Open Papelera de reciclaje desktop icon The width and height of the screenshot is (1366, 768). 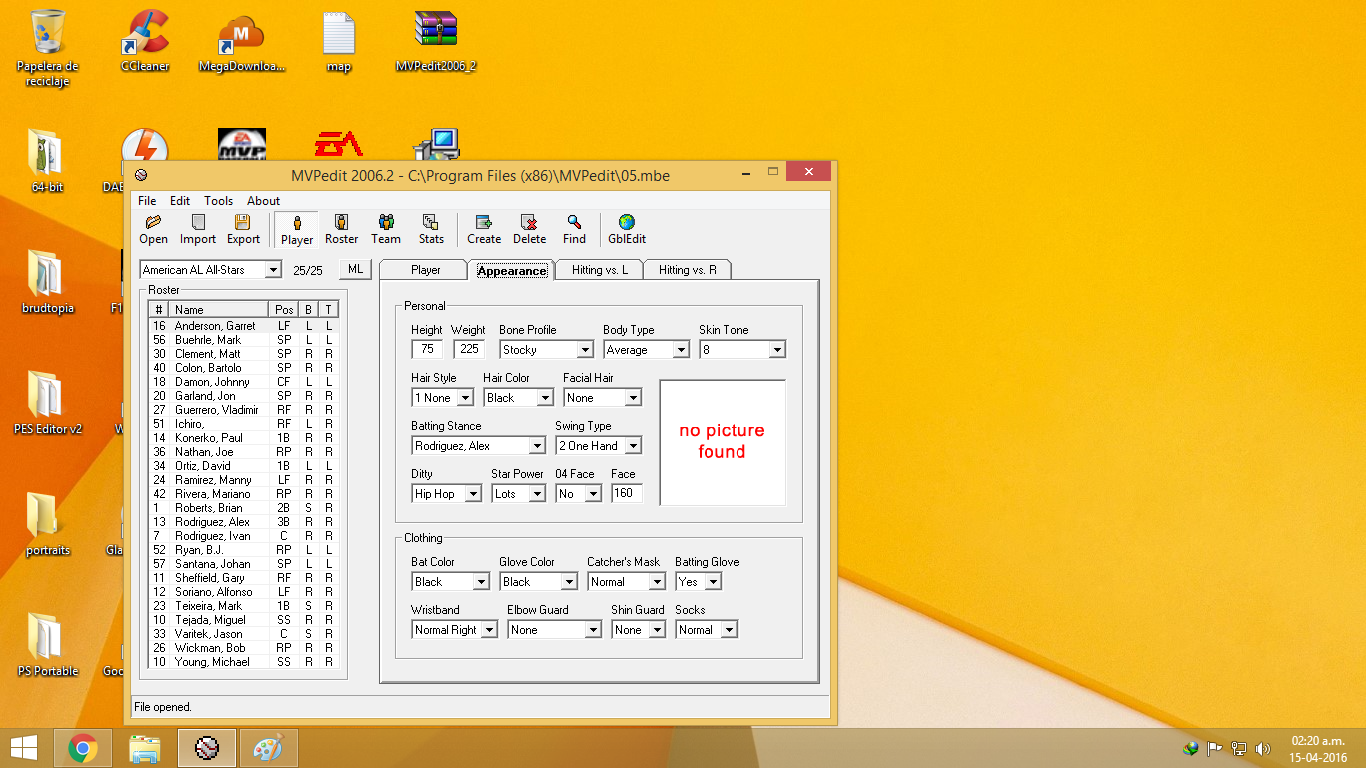tap(47, 48)
